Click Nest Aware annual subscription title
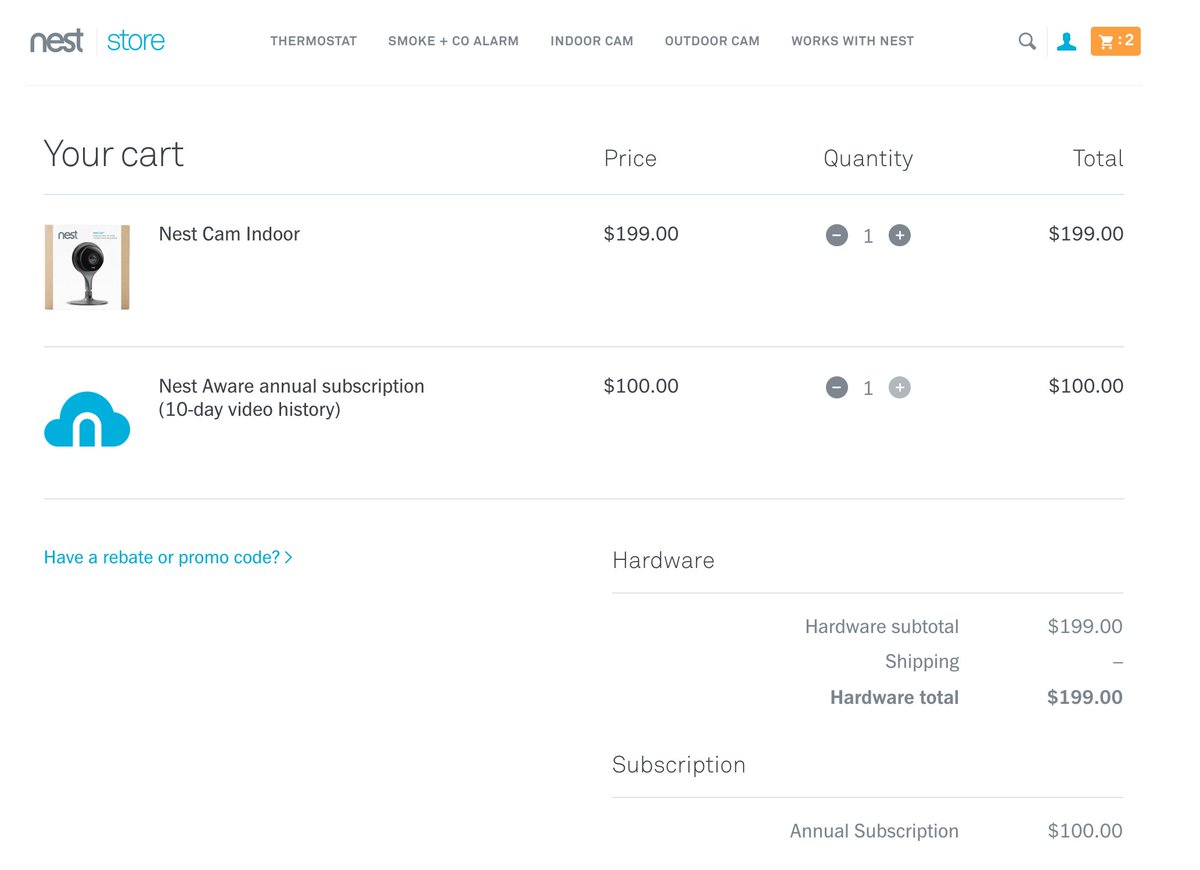Screen dimensions: 1200x870 [x=291, y=386]
